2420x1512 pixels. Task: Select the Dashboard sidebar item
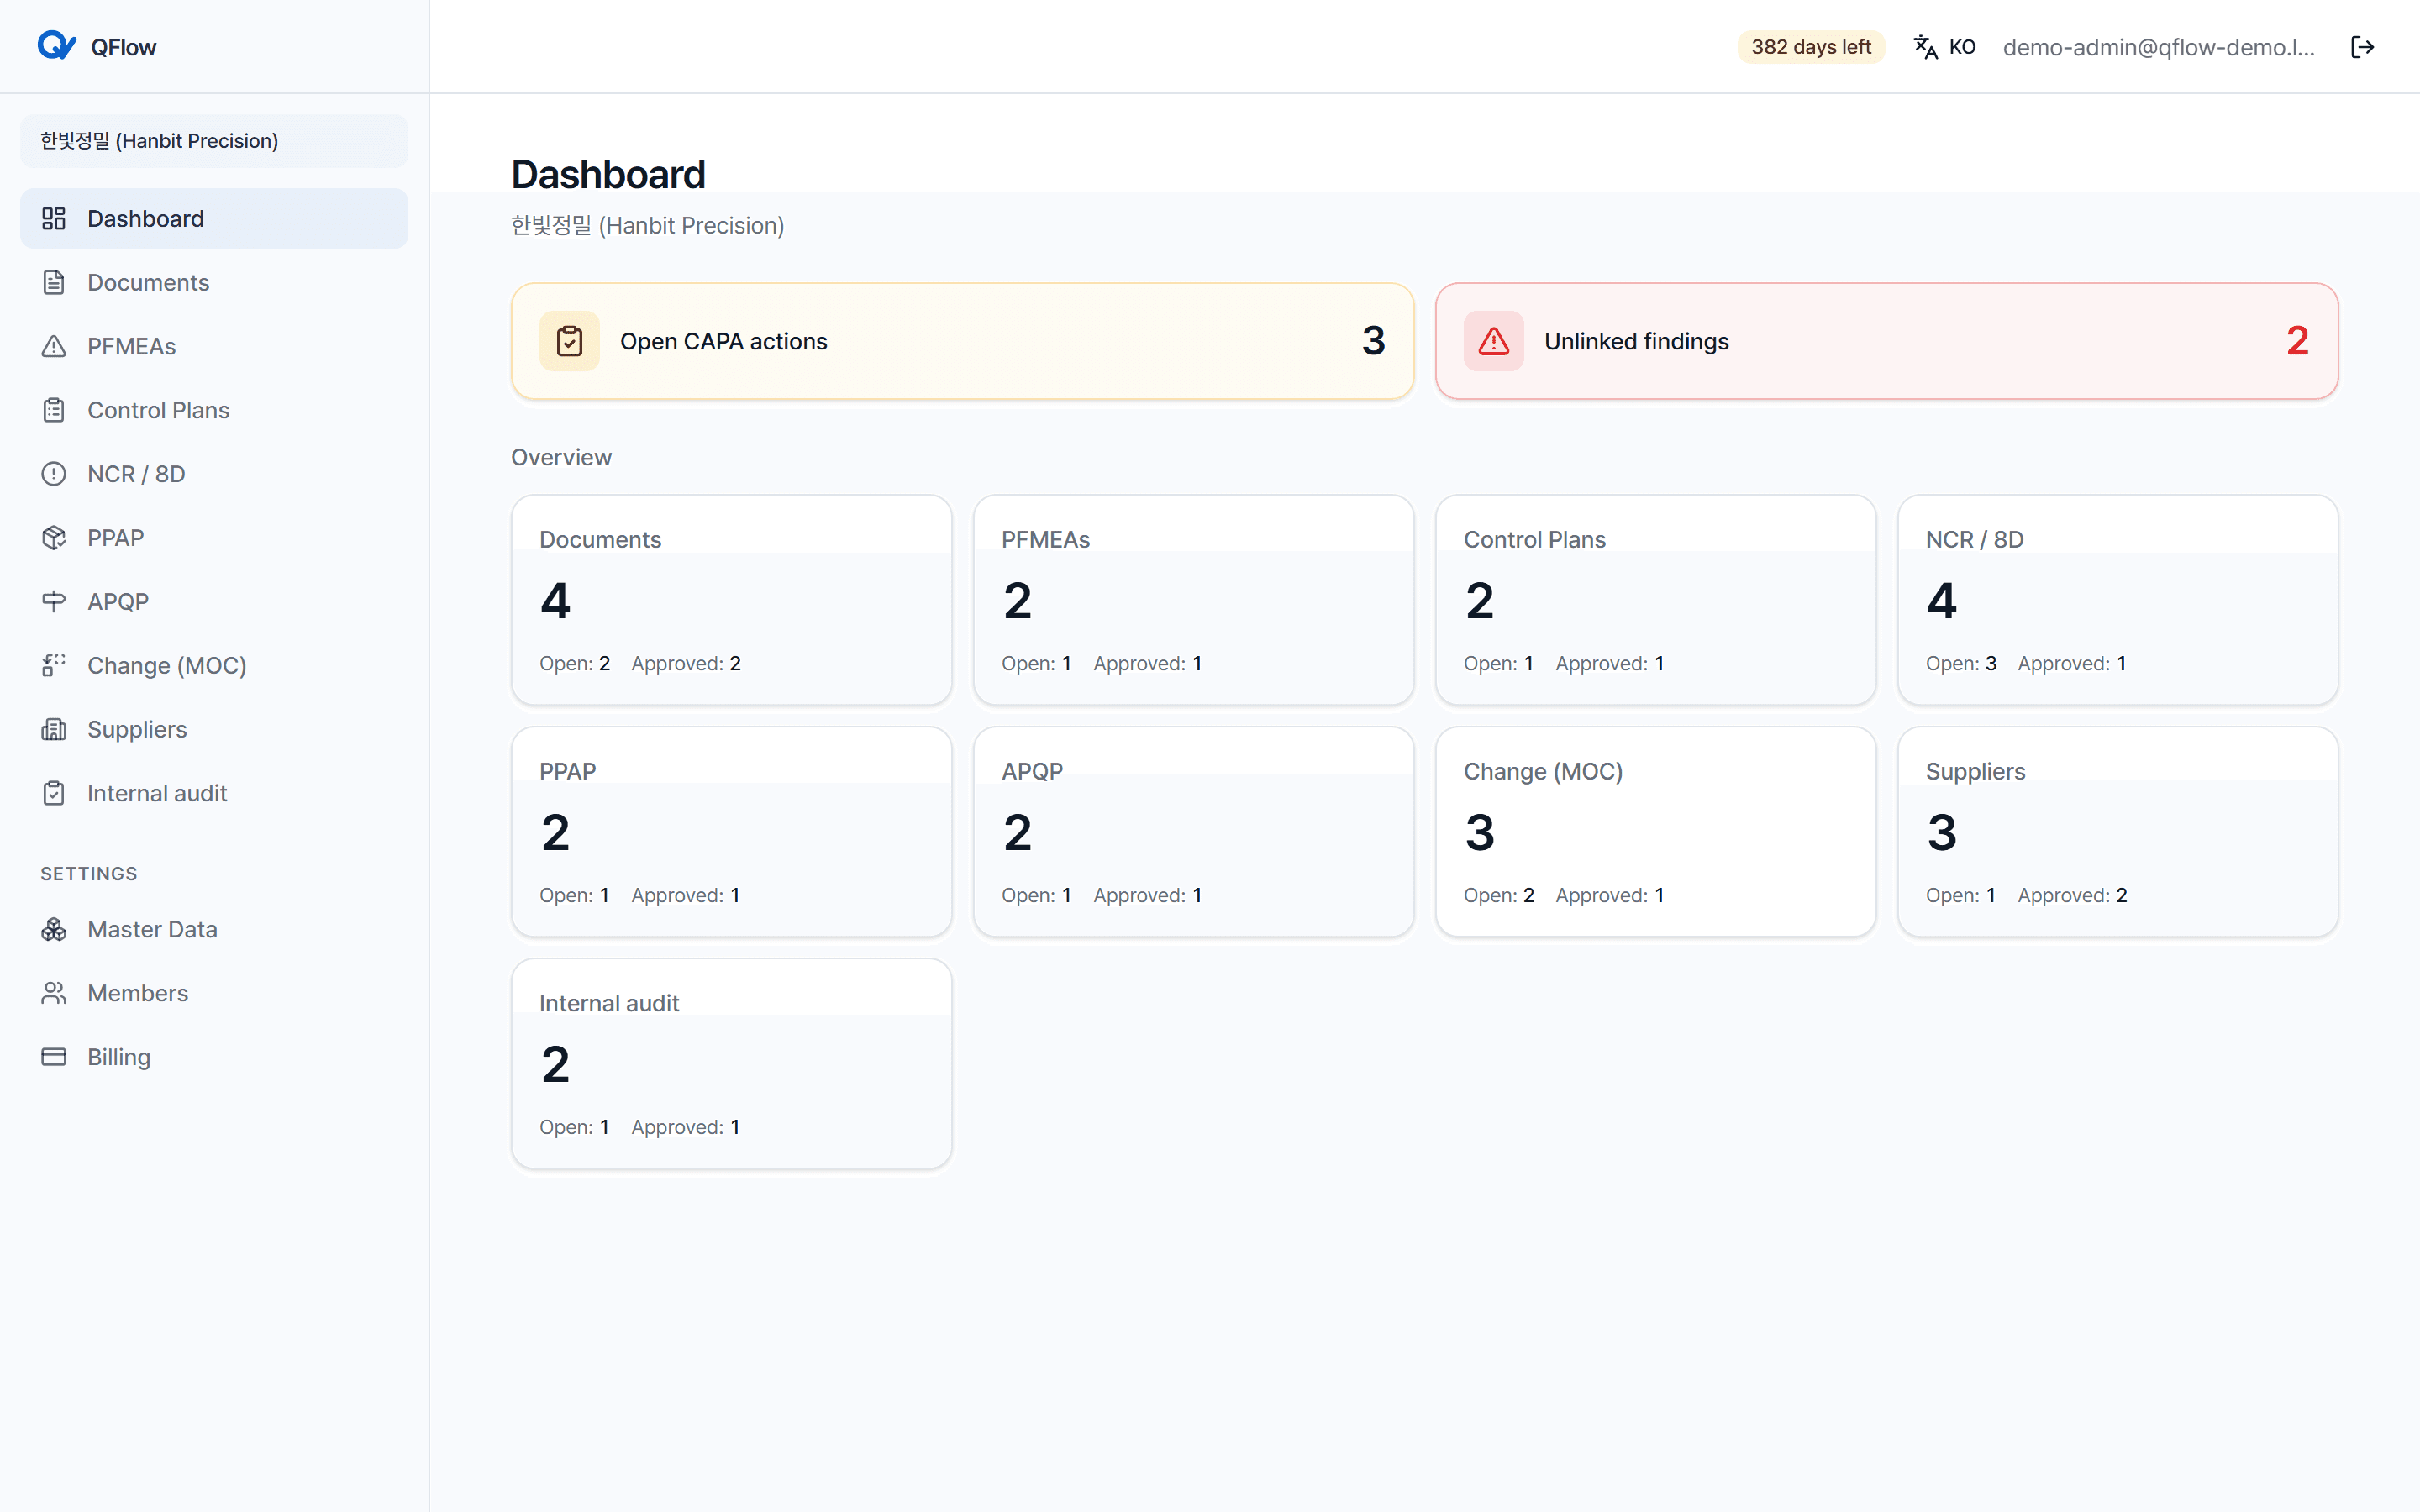point(214,218)
